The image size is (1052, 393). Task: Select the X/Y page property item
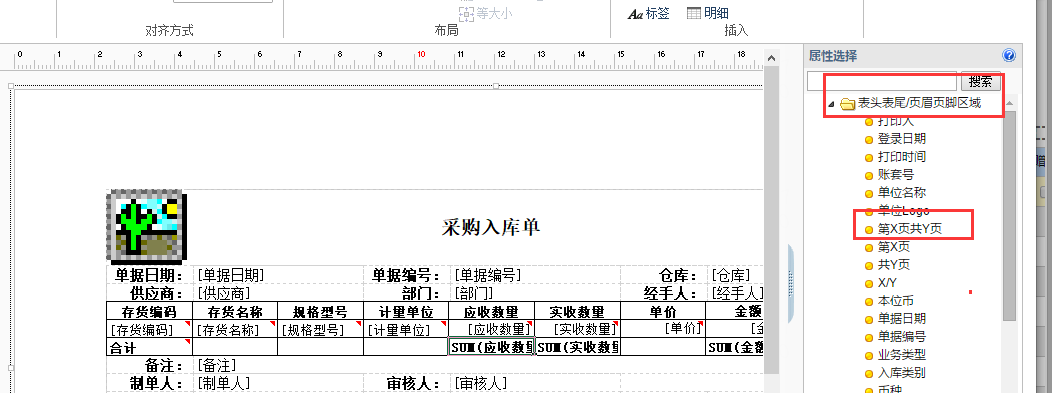pyautogui.click(x=881, y=283)
